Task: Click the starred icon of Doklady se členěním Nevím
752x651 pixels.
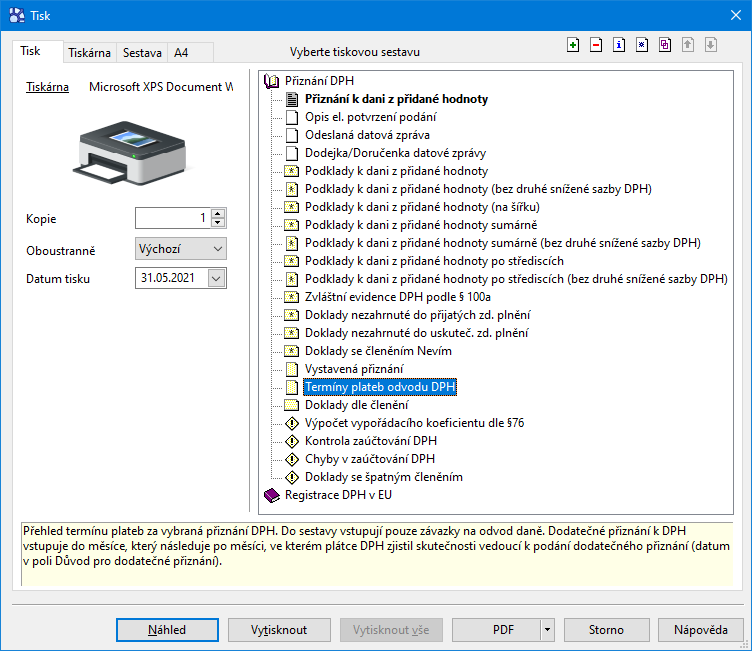Action: click(292, 351)
